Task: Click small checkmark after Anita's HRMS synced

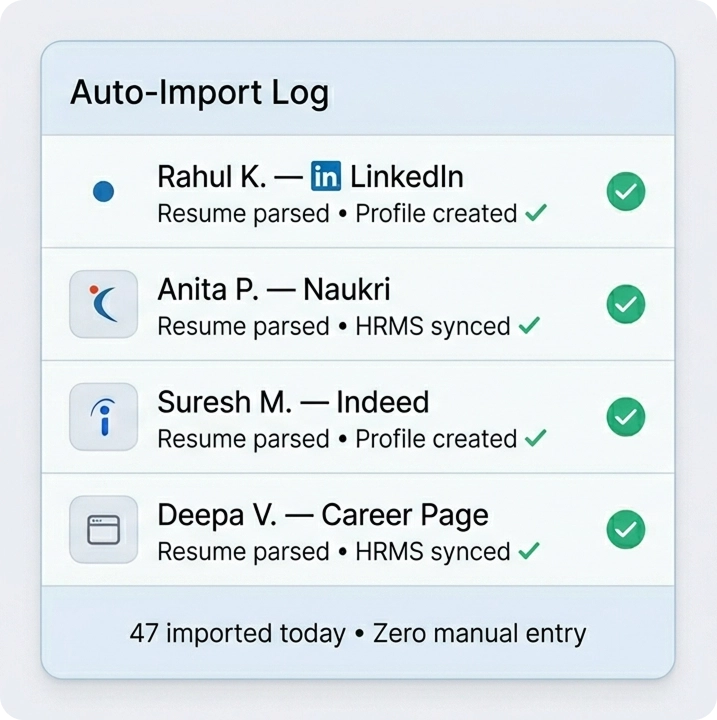Action: pyautogui.click(x=530, y=326)
